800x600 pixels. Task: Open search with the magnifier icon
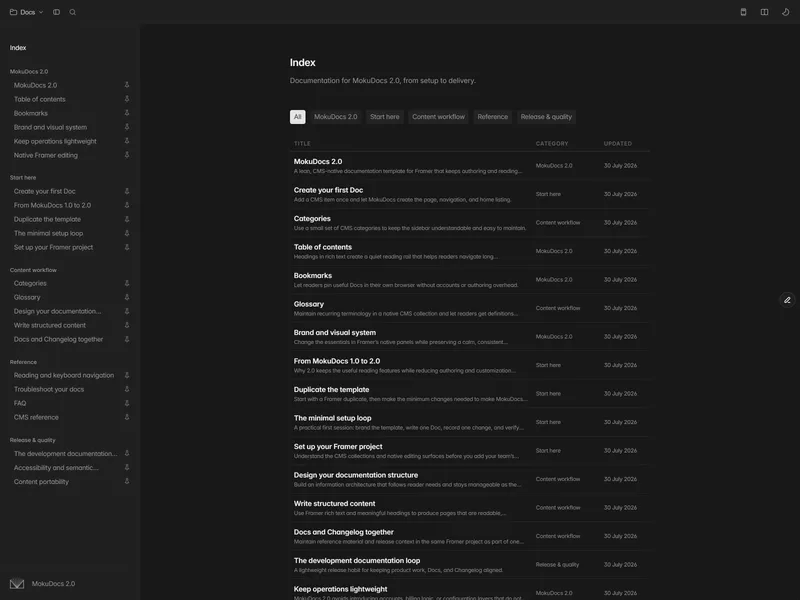click(72, 12)
